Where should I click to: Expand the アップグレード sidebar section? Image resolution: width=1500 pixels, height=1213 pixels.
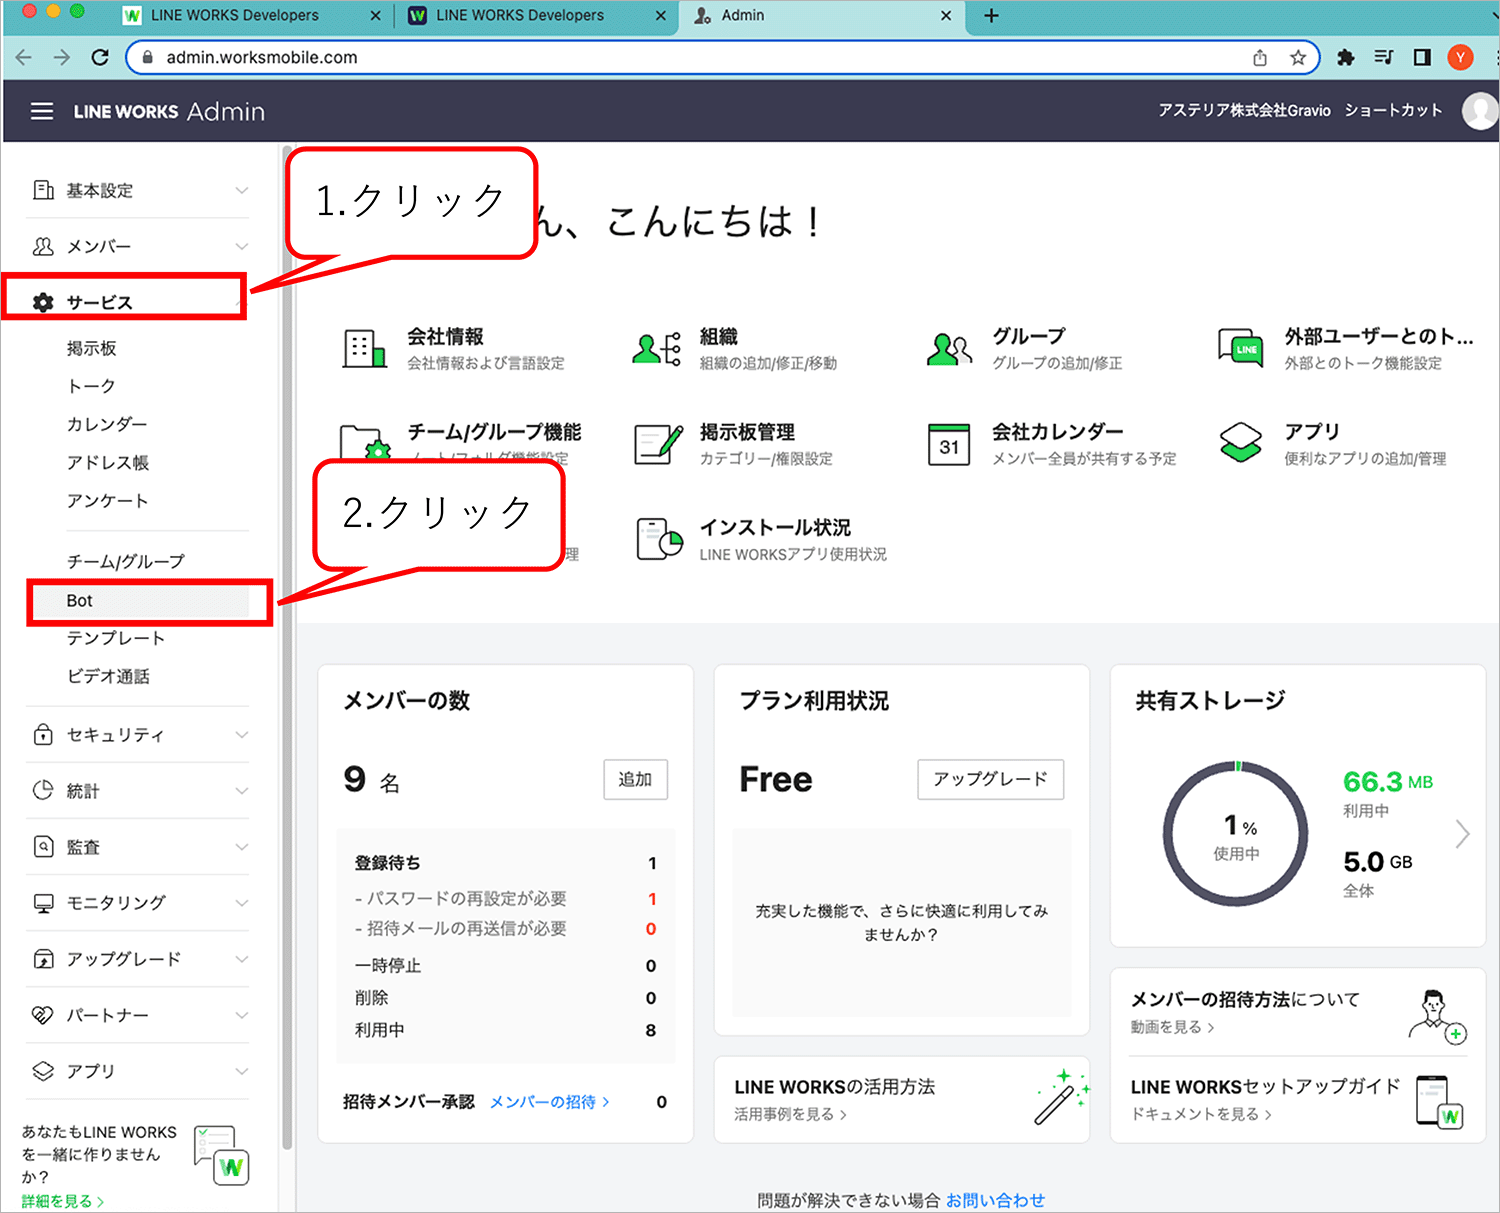pyautogui.click(x=241, y=959)
